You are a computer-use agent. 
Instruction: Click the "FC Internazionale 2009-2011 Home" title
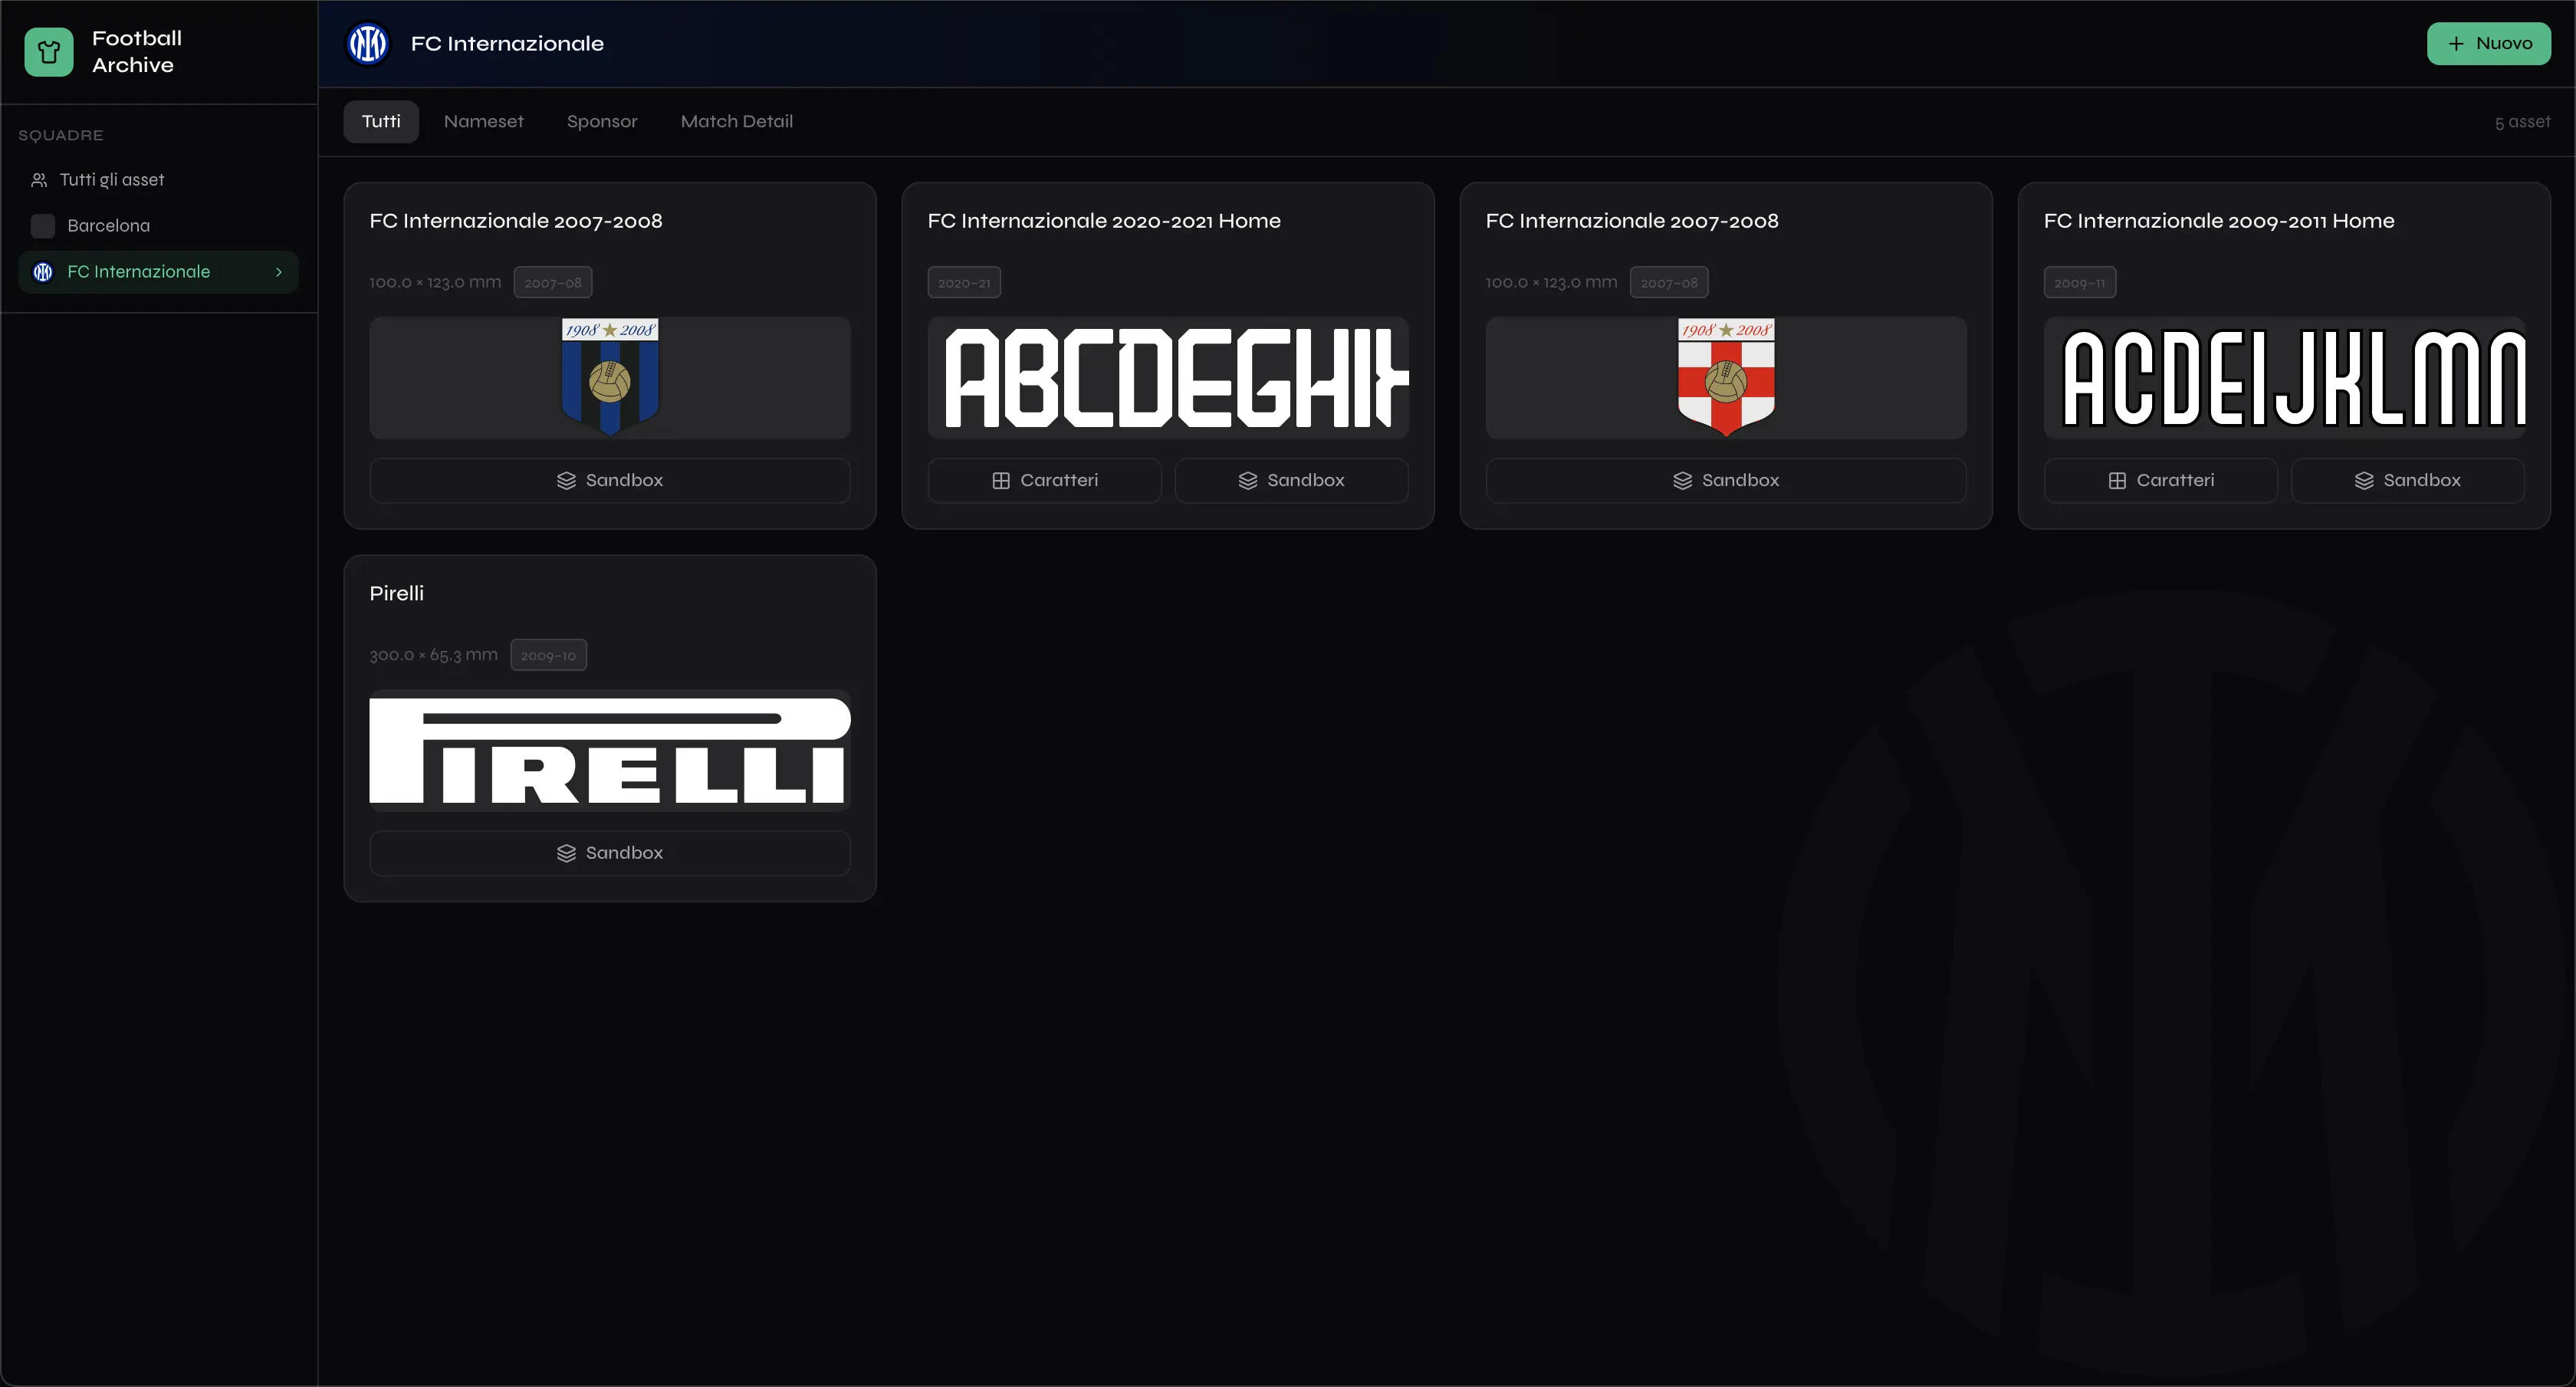(x=2219, y=221)
